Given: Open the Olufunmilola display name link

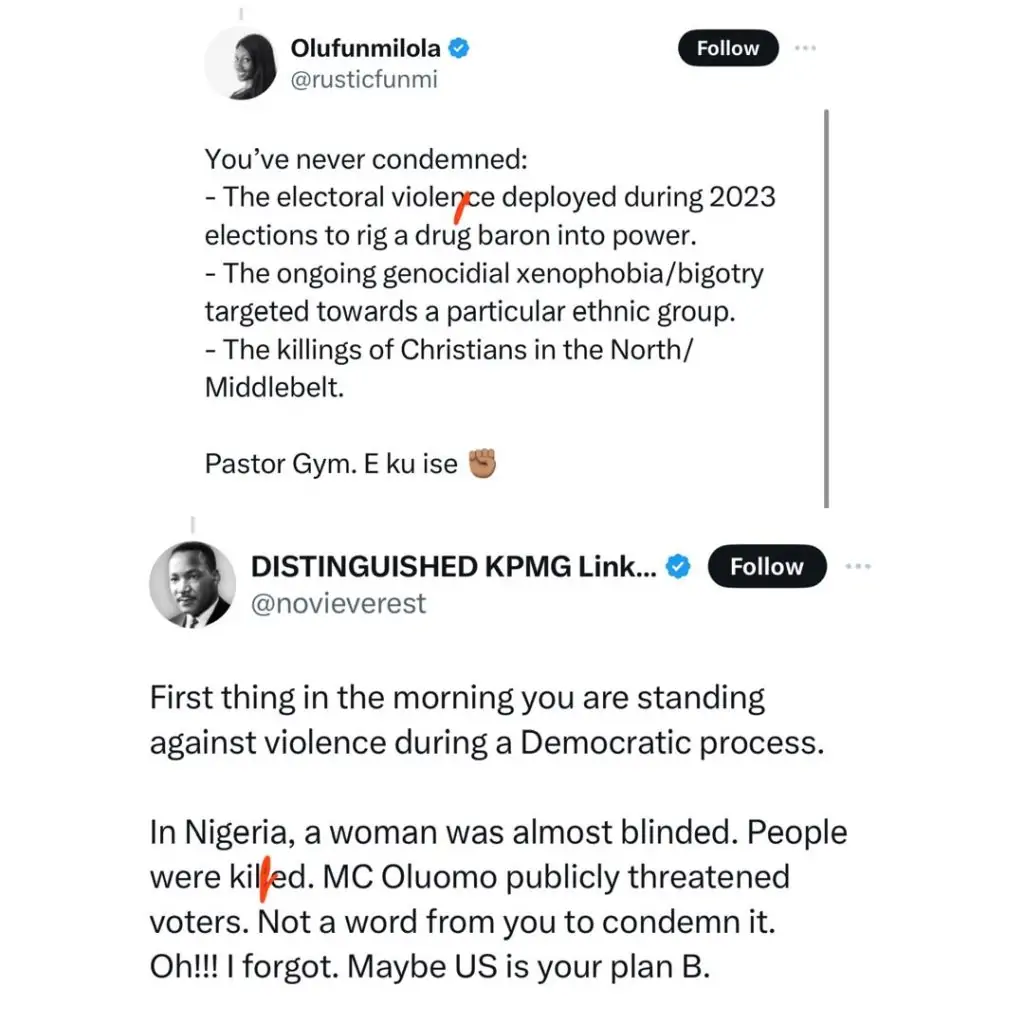Looking at the screenshot, I should (x=365, y=47).
